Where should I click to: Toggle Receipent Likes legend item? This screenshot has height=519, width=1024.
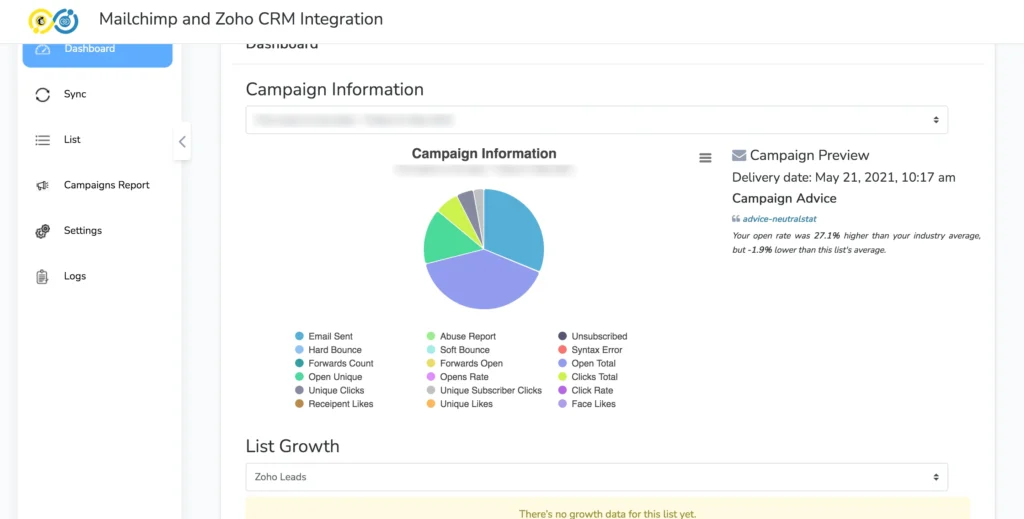[x=334, y=404]
